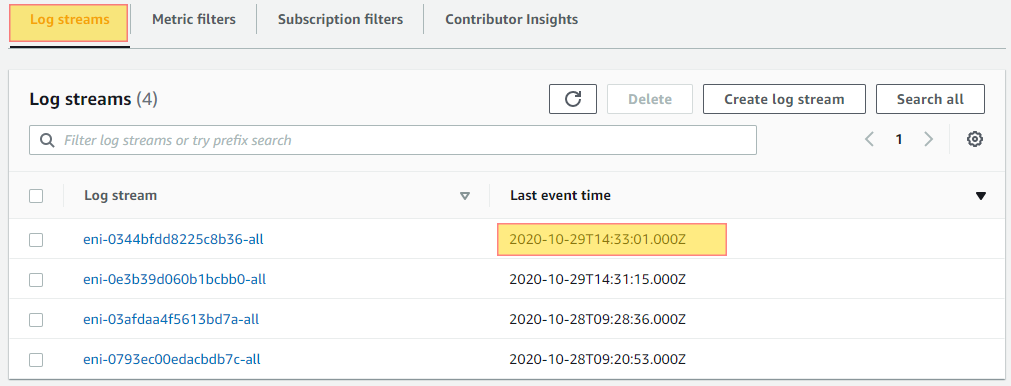The width and height of the screenshot is (1011, 386).
Task: Mark checkbox beside eni-0793ec00edacbdb7c-all
Action: pyautogui.click(x=36, y=360)
